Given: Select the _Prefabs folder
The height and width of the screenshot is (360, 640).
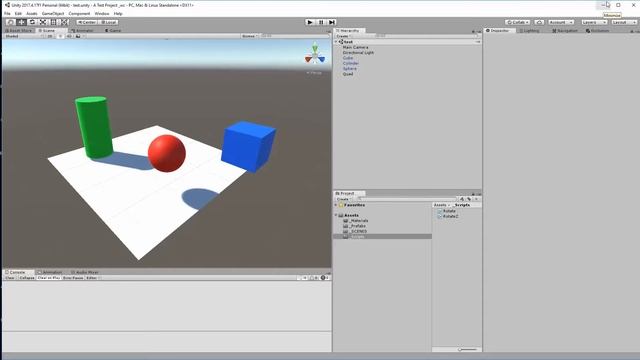Looking at the screenshot, I should 355,226.
